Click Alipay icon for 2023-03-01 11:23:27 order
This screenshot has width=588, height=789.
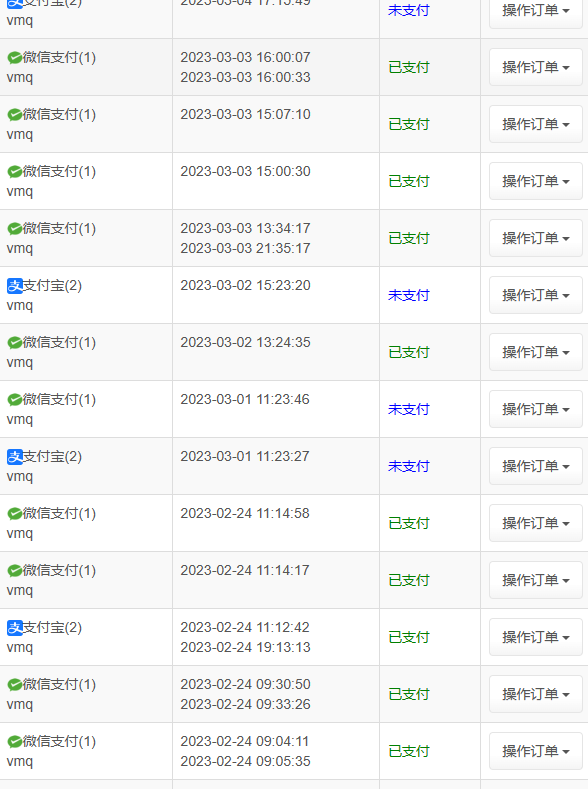(15, 457)
